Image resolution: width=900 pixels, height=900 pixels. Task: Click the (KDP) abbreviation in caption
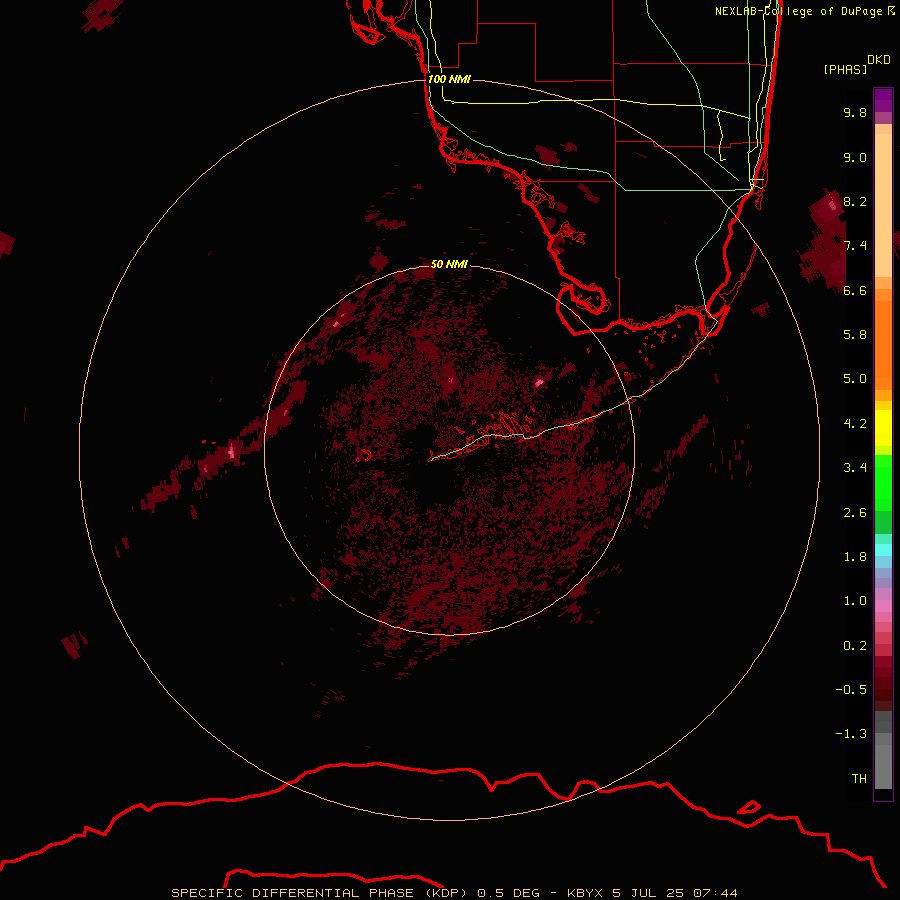point(447,893)
